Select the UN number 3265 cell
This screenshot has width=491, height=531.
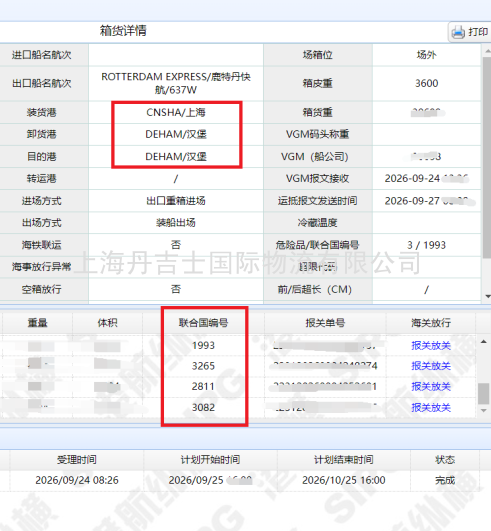203,366
